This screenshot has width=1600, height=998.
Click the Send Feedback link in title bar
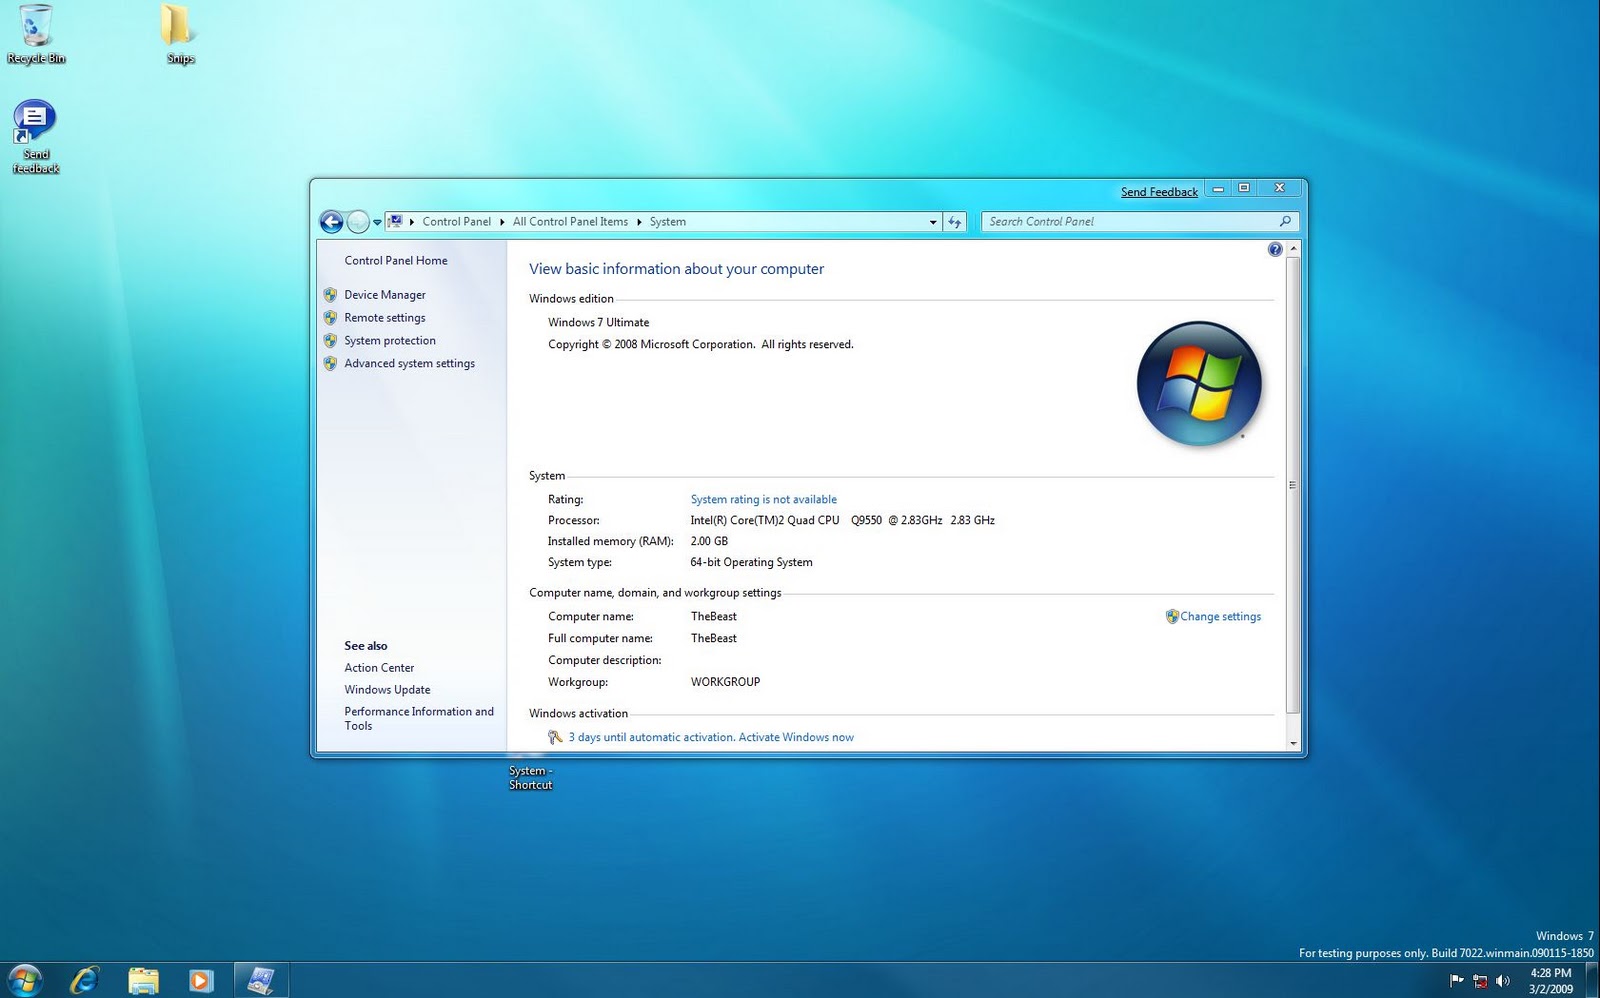[1159, 192]
